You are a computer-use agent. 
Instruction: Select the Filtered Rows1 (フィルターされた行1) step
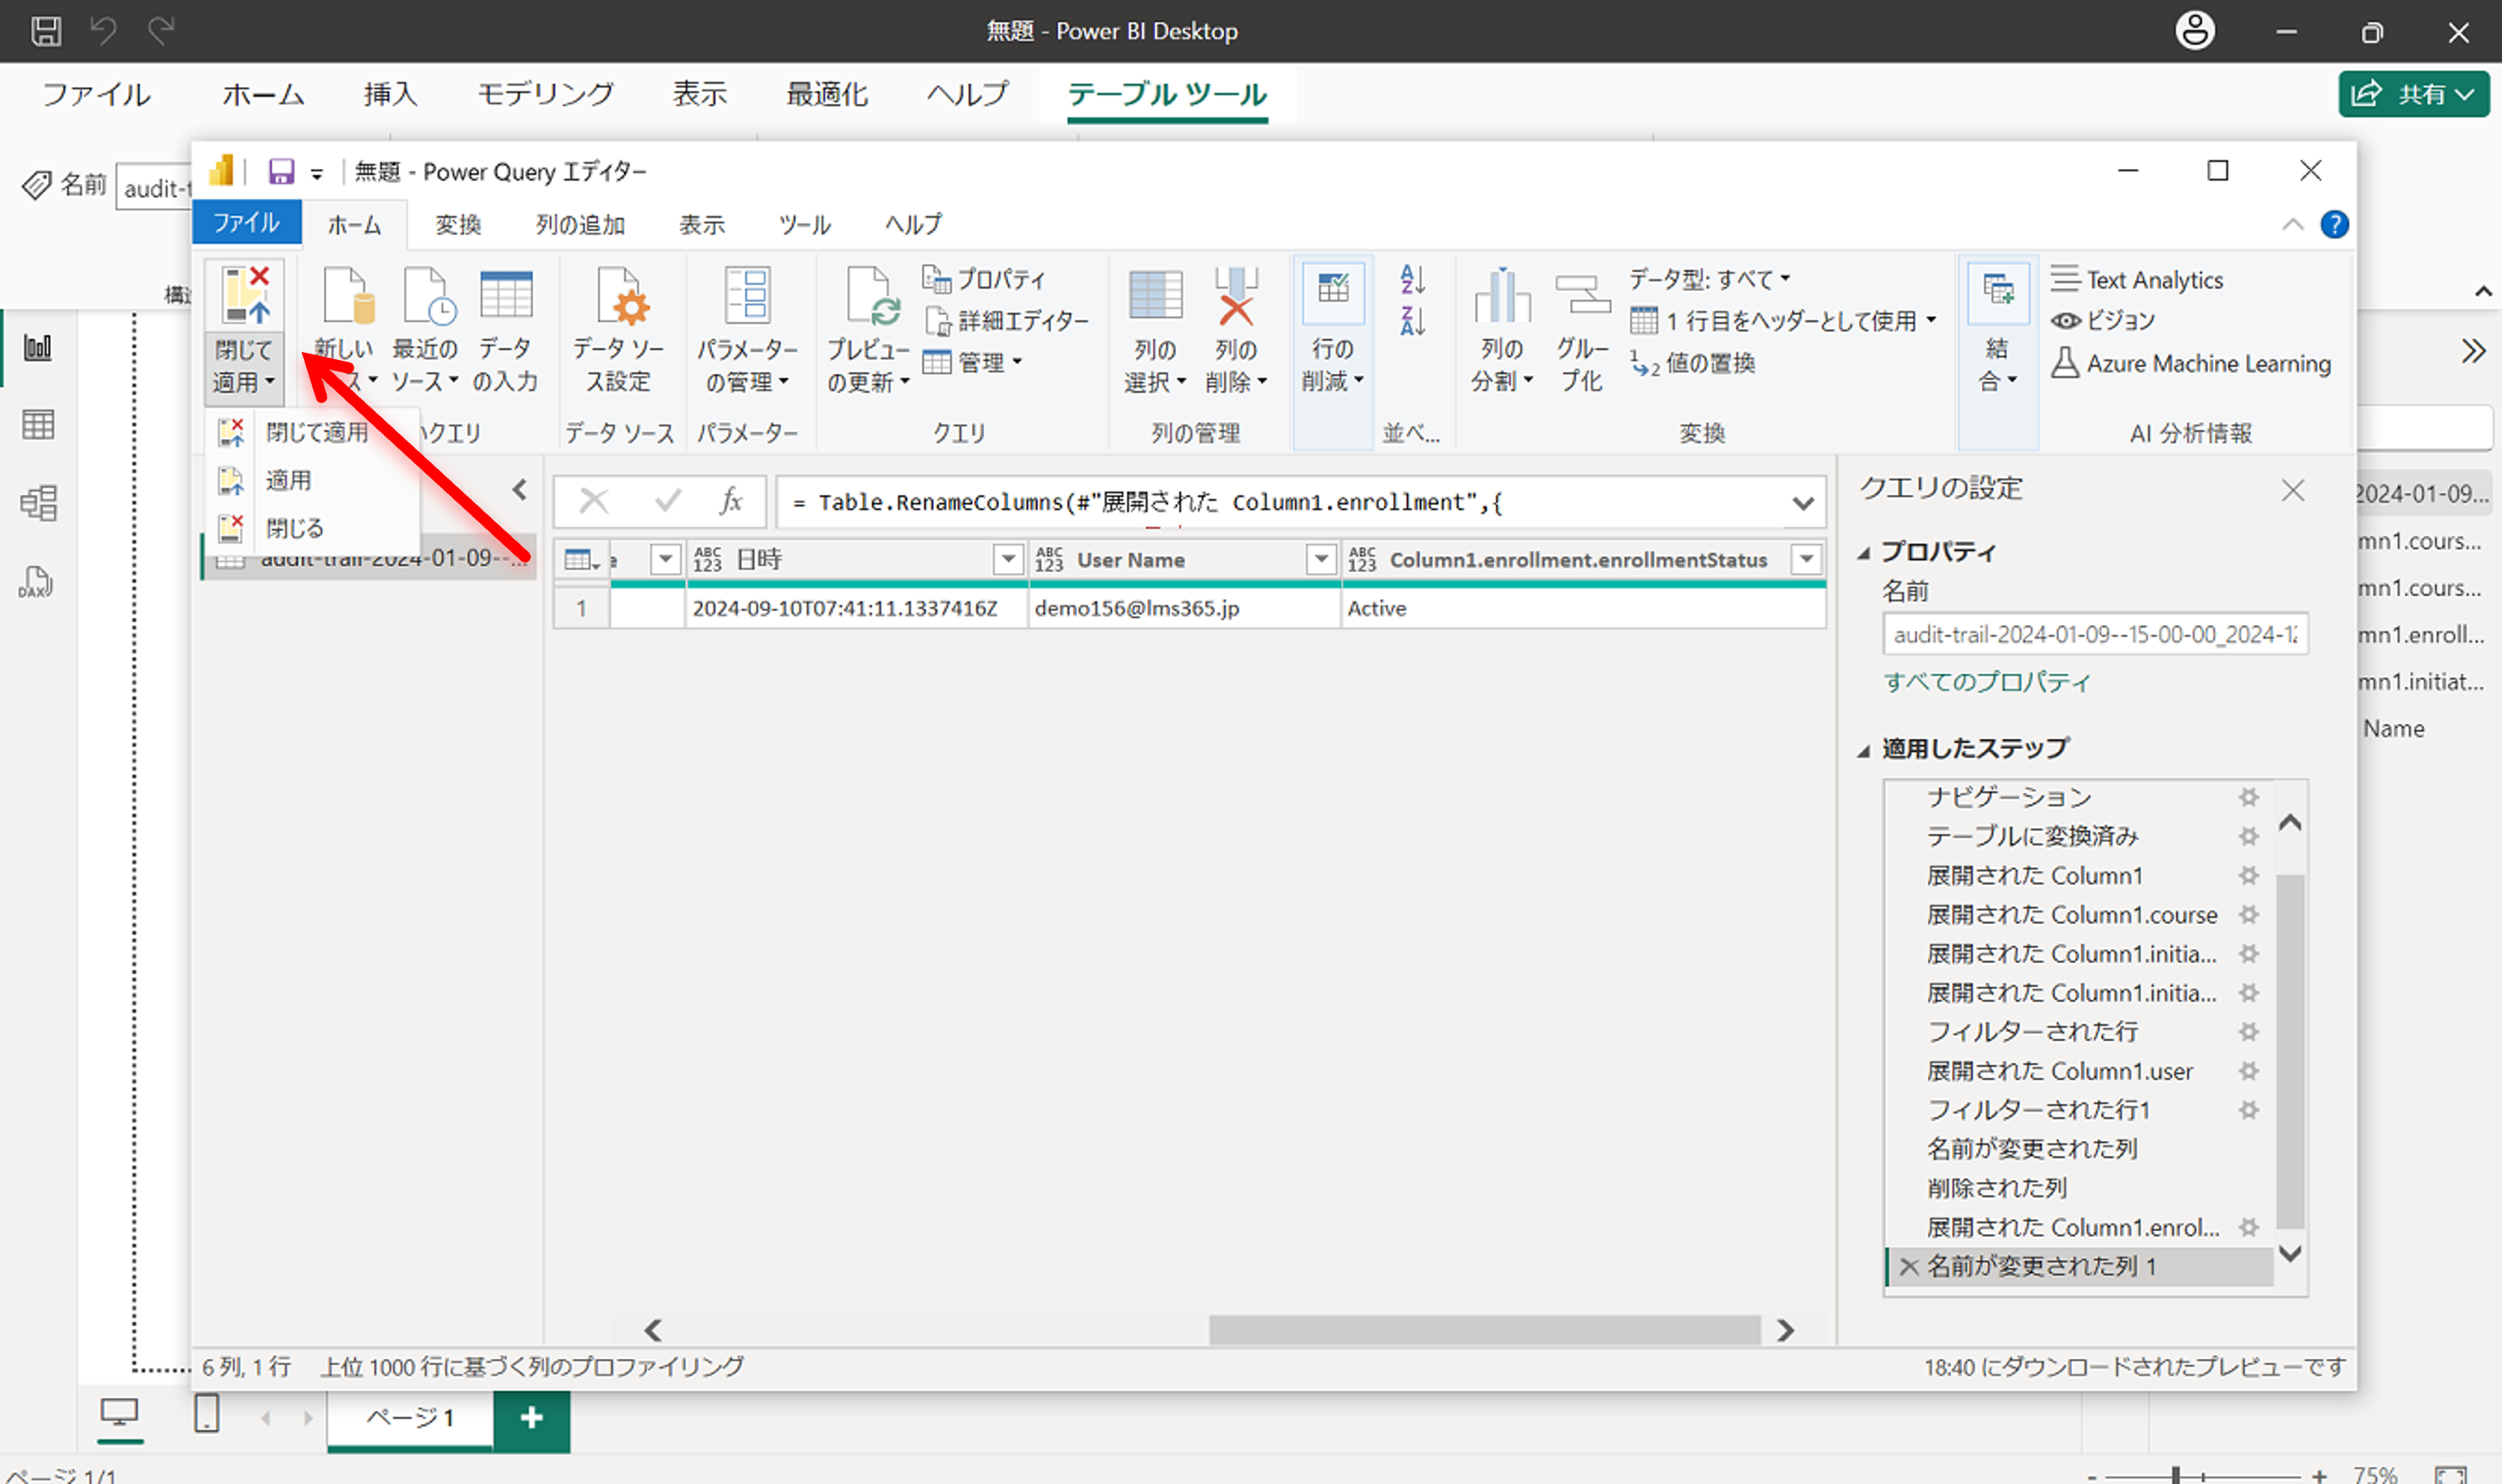pos(2037,1110)
